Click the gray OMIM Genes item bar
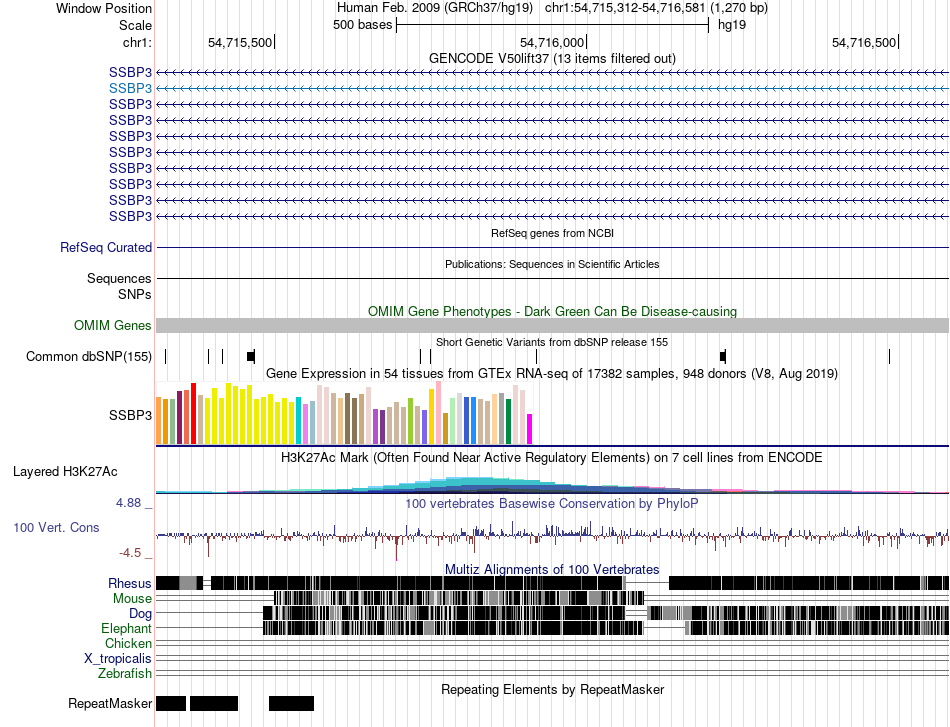The height and width of the screenshot is (727, 950). tap(552, 325)
